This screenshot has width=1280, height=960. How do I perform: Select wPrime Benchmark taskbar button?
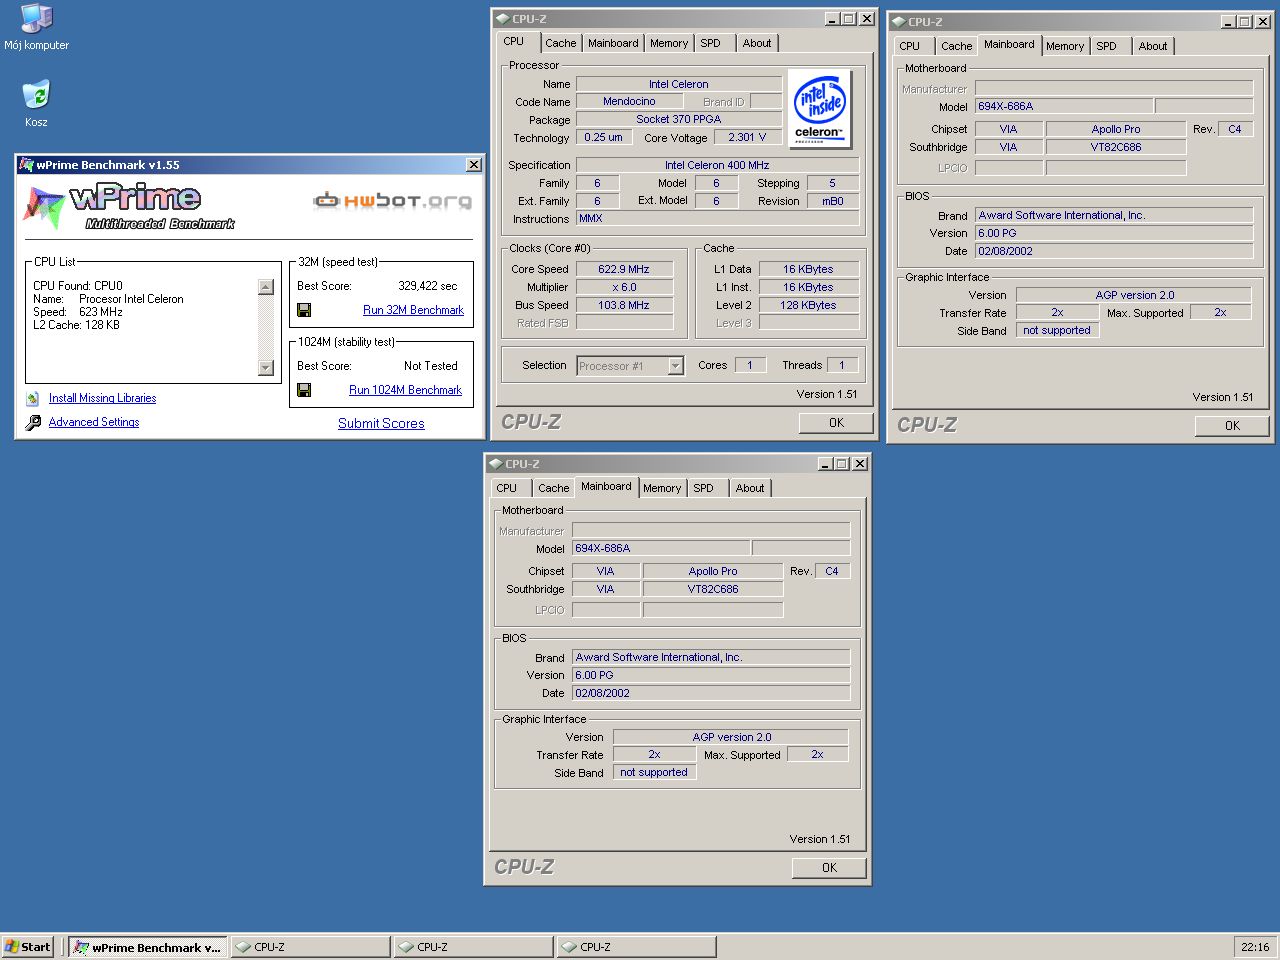click(x=148, y=947)
